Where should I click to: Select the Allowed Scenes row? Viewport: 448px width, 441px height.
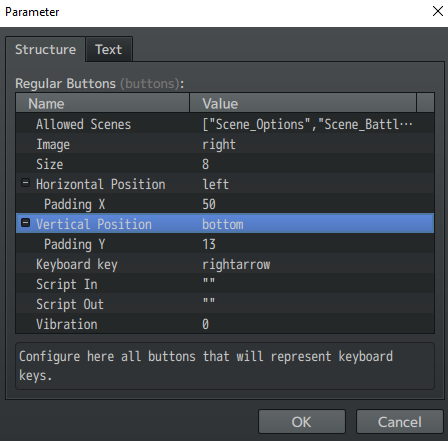(225, 124)
